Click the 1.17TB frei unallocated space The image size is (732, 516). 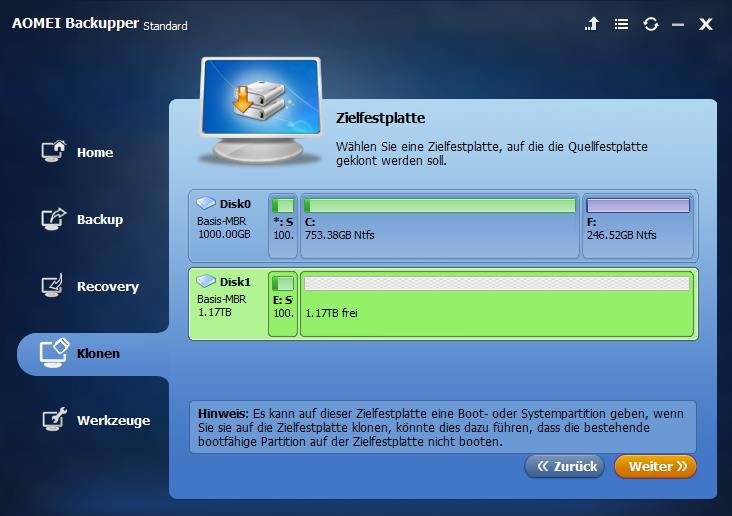(x=497, y=304)
